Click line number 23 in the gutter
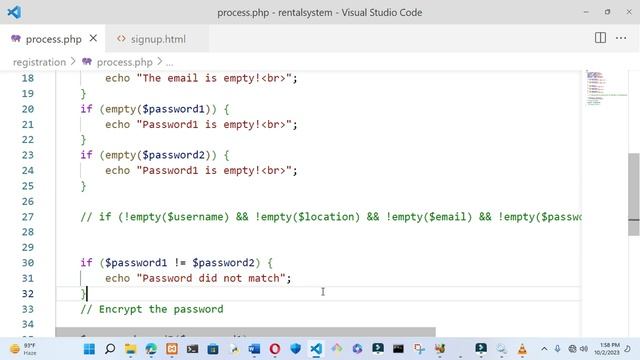The height and width of the screenshot is (360, 640). pos(28,155)
